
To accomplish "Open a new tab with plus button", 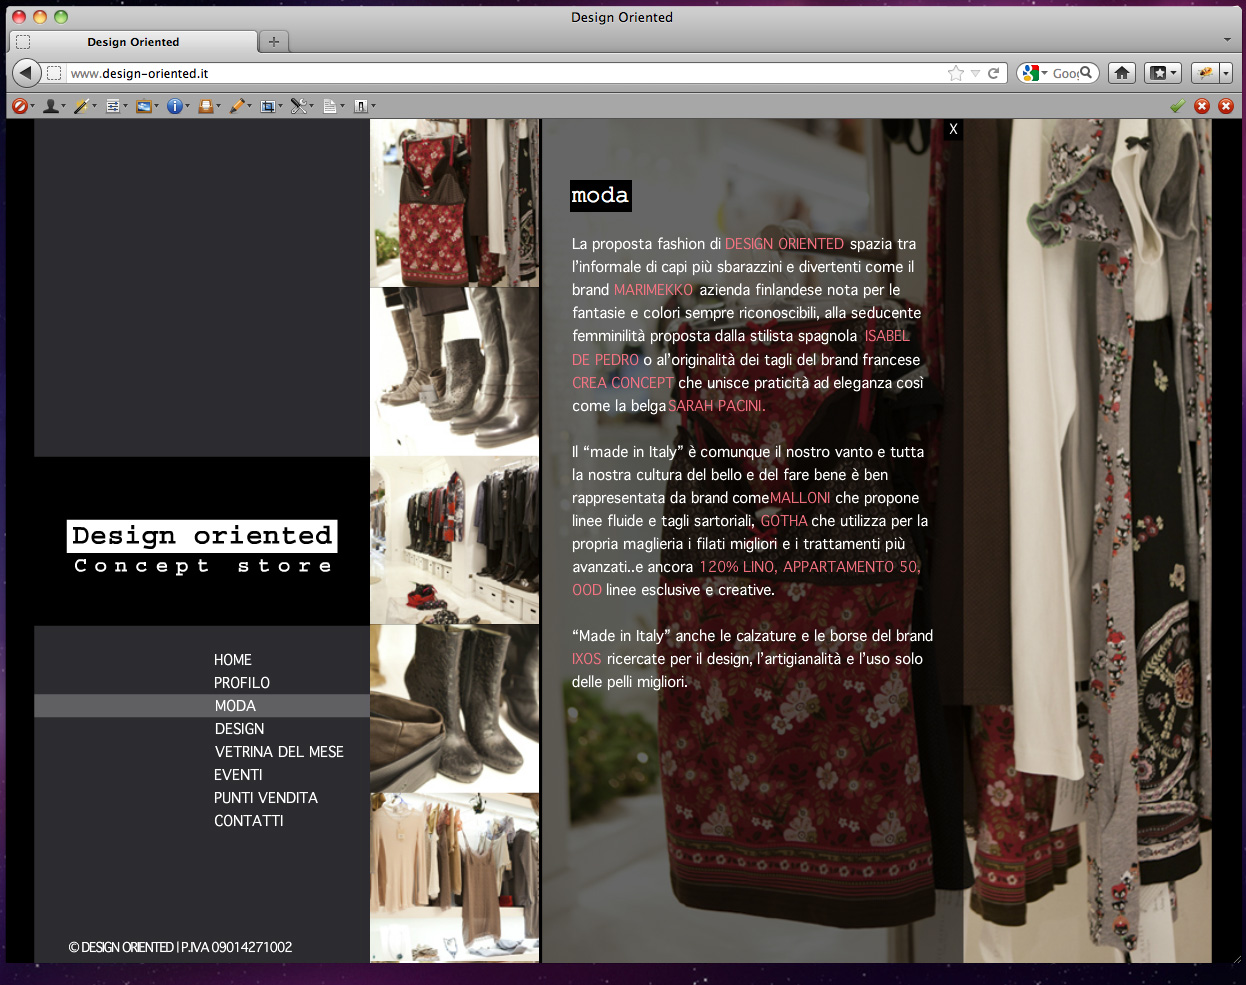I will click(274, 42).
